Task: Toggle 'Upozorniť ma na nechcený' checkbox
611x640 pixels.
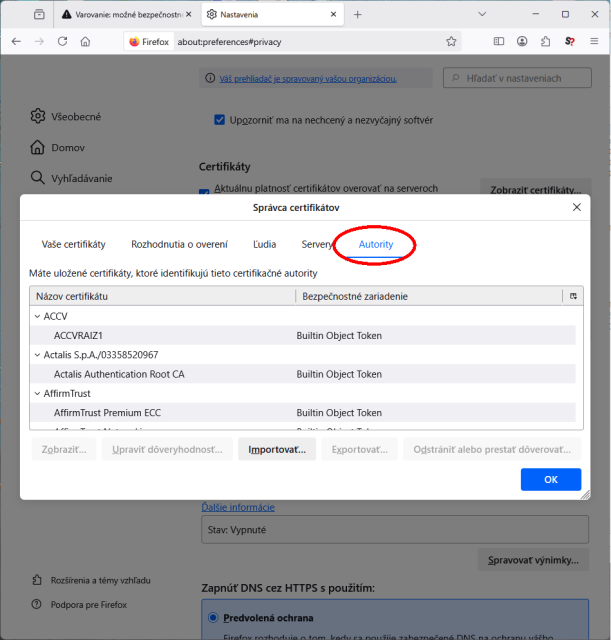Action: [220, 120]
